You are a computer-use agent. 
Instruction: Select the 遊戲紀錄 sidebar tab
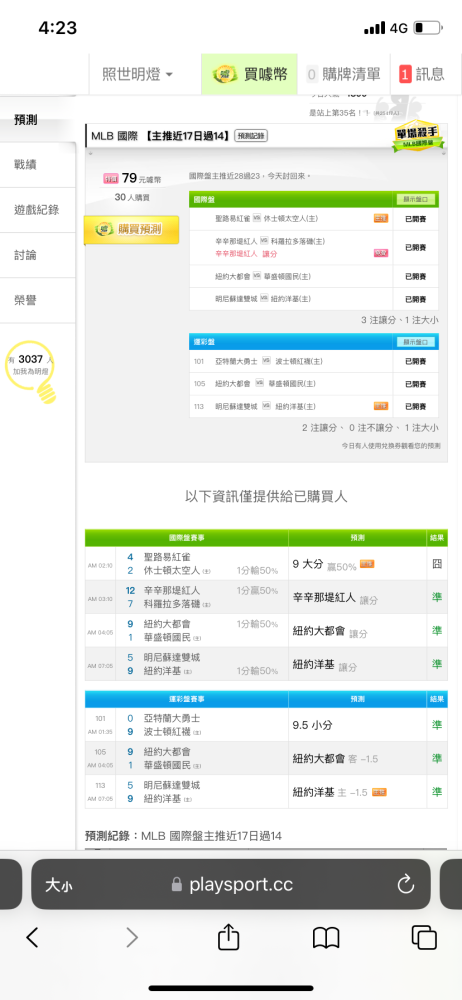pyautogui.click(x=38, y=210)
